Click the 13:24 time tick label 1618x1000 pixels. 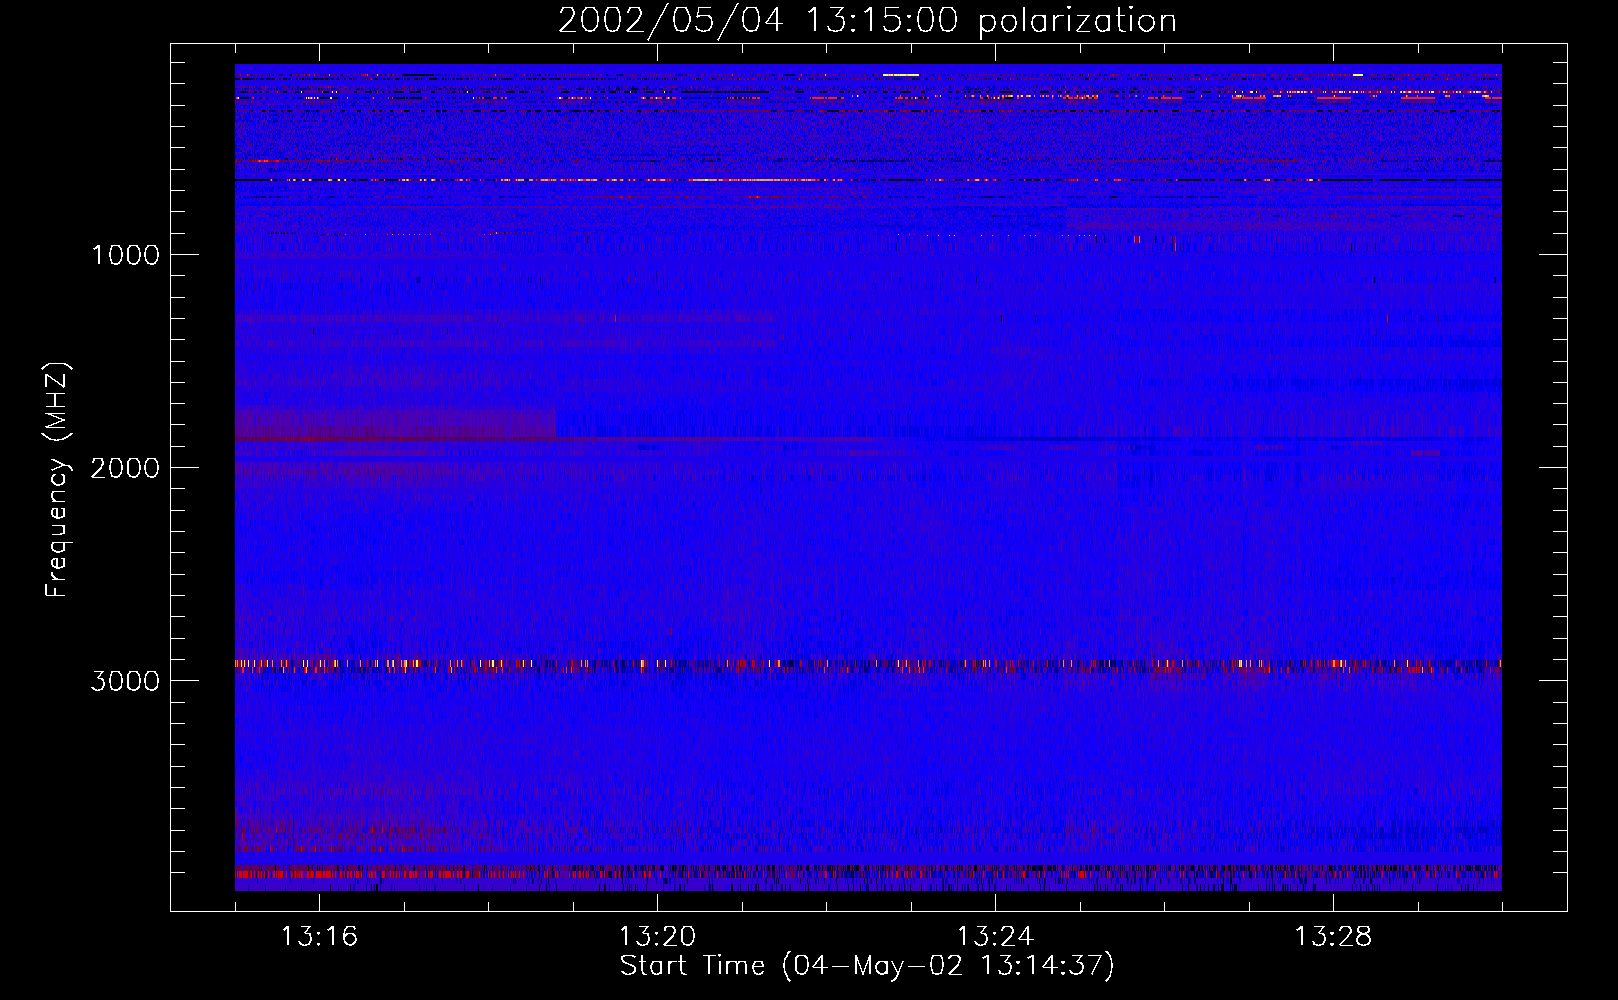pos(995,937)
